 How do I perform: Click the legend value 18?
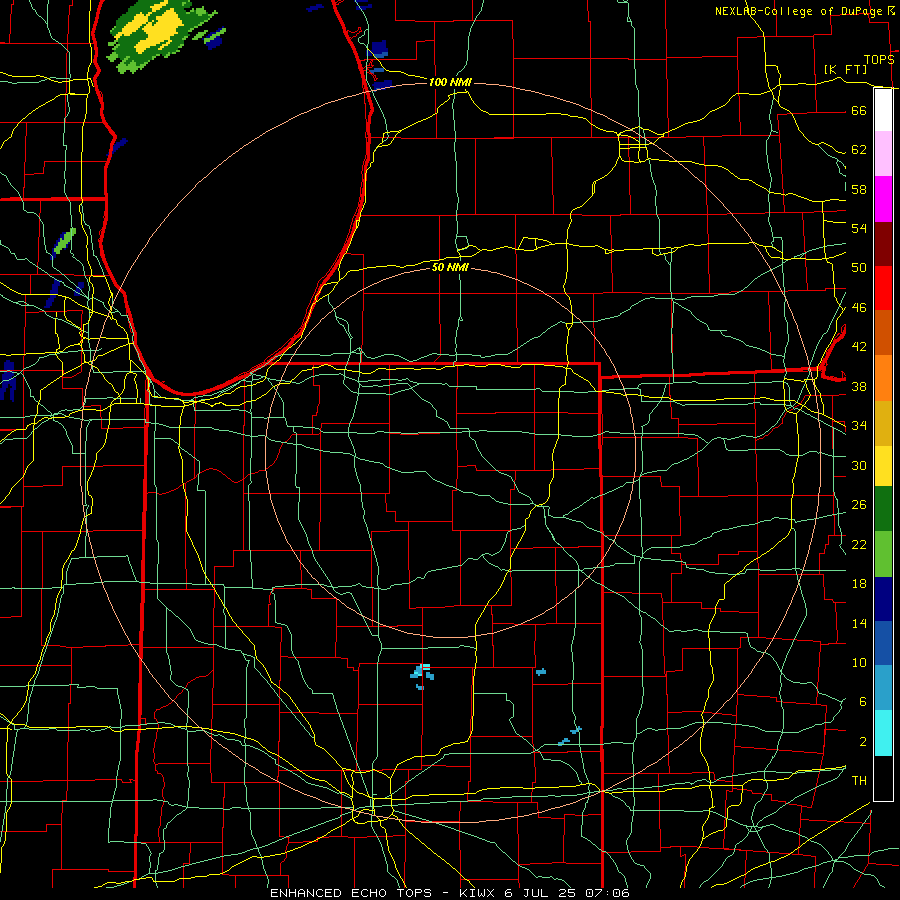[x=859, y=584]
